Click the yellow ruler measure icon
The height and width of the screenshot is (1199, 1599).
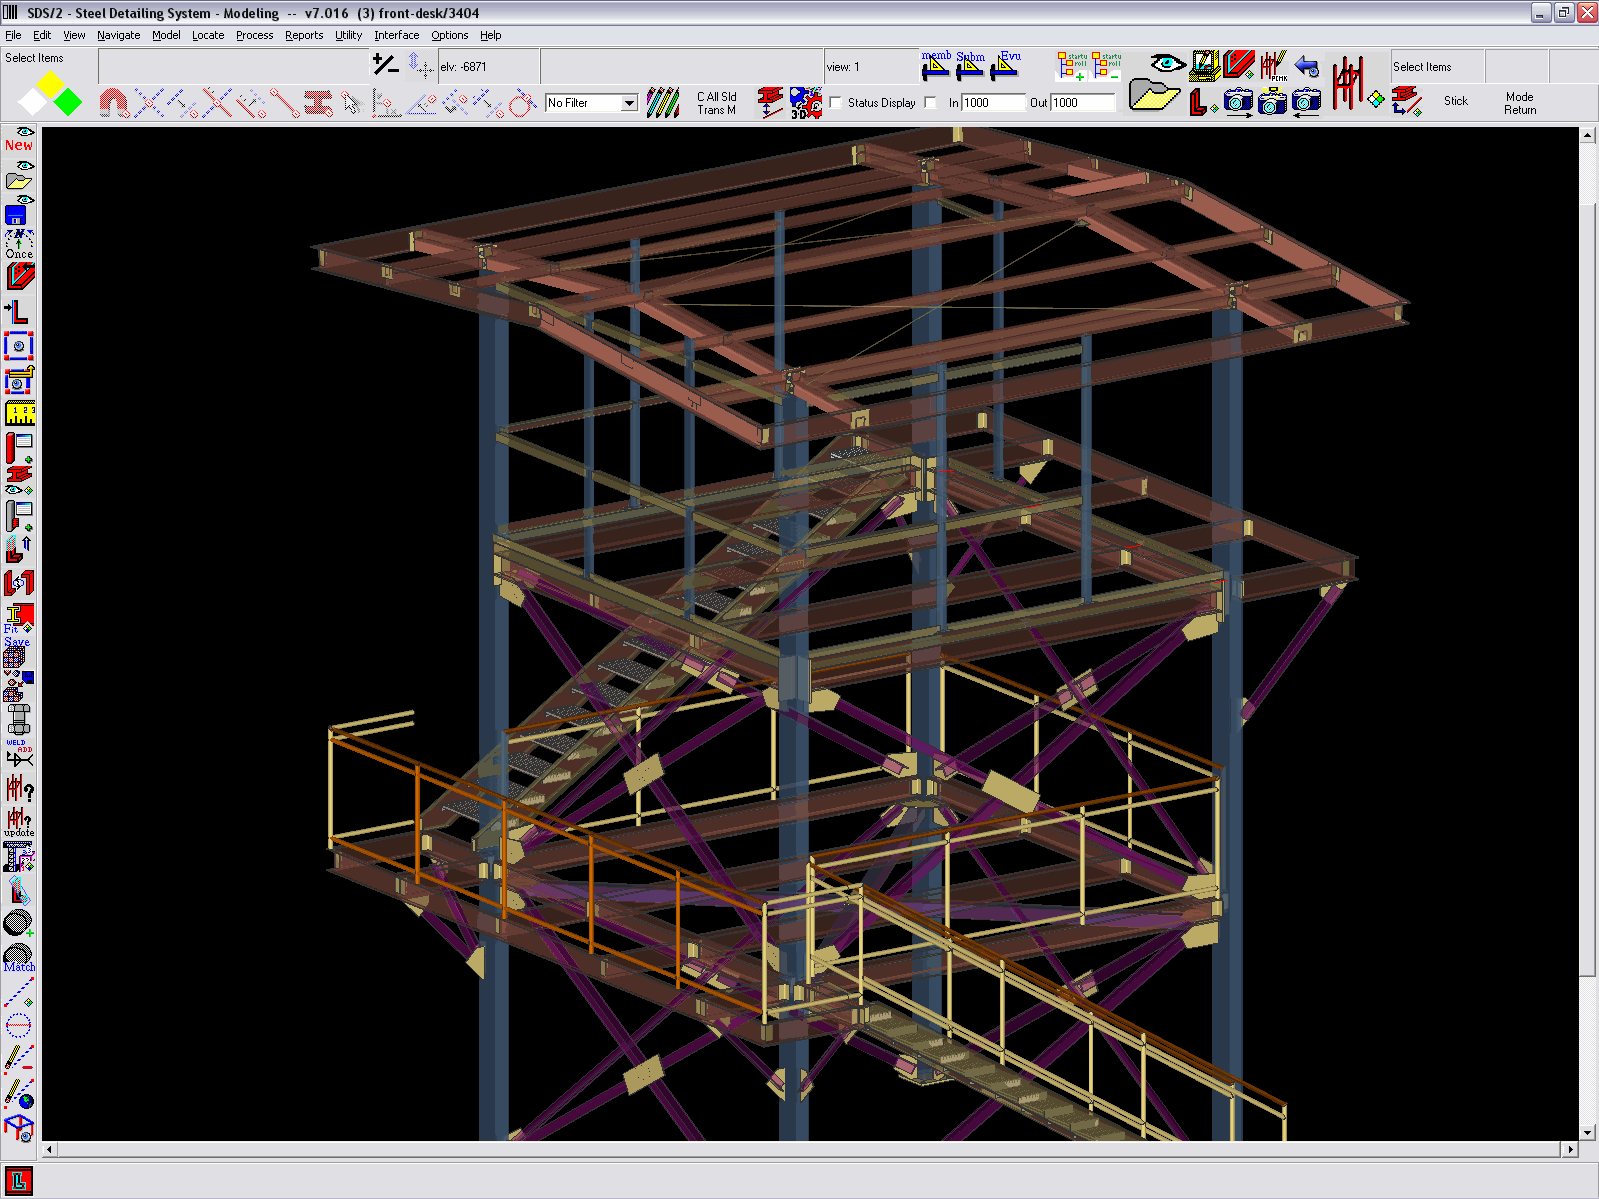[19, 413]
